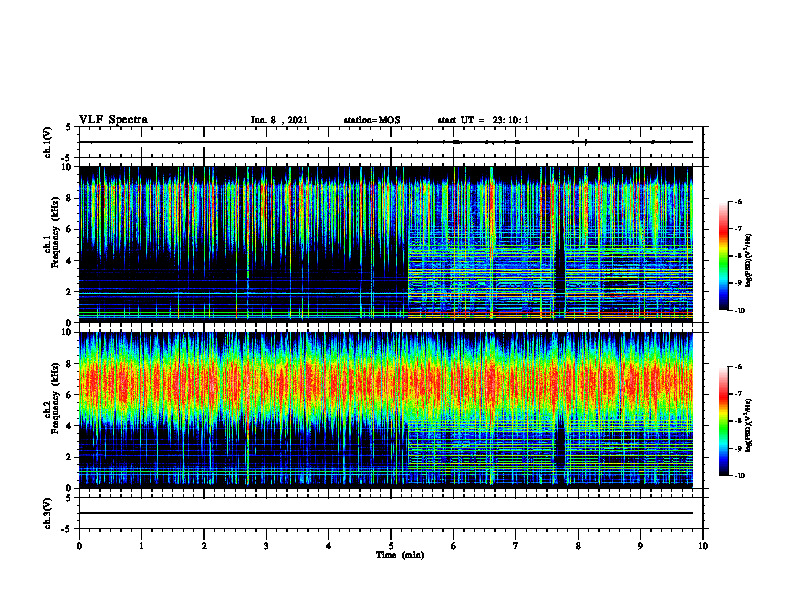Click the "8" kHz tick of ch.2 frequency axis
This screenshot has height=612, width=792.
(70, 364)
